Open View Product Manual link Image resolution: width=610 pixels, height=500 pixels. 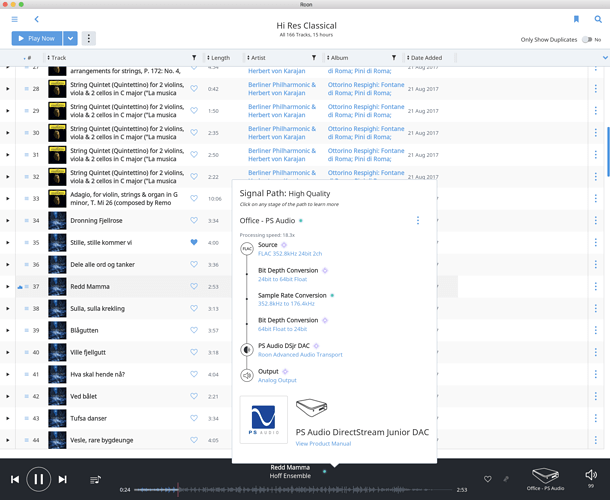click(x=323, y=444)
